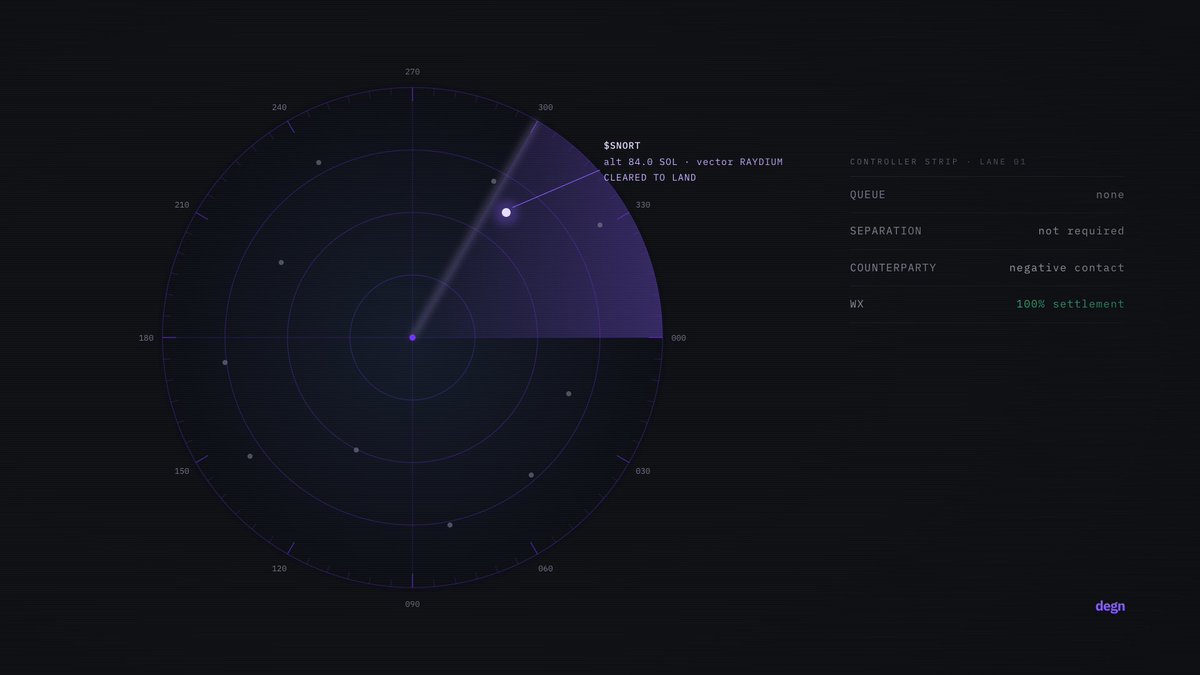Click the 030 bearing label
This screenshot has height=675, width=1200.
643,471
